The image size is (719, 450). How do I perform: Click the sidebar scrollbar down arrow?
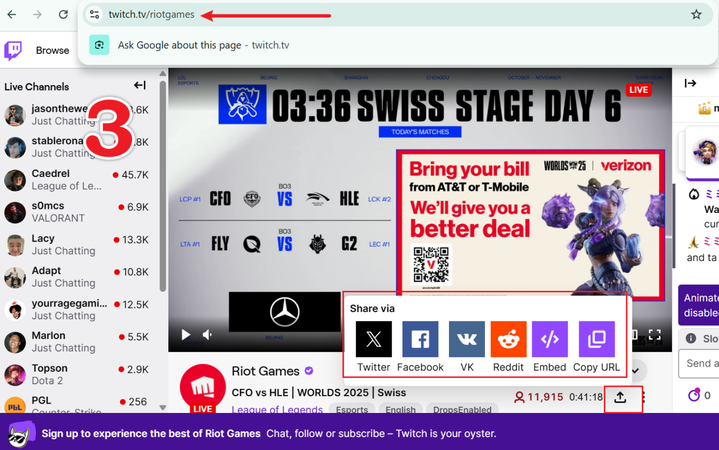(x=163, y=407)
